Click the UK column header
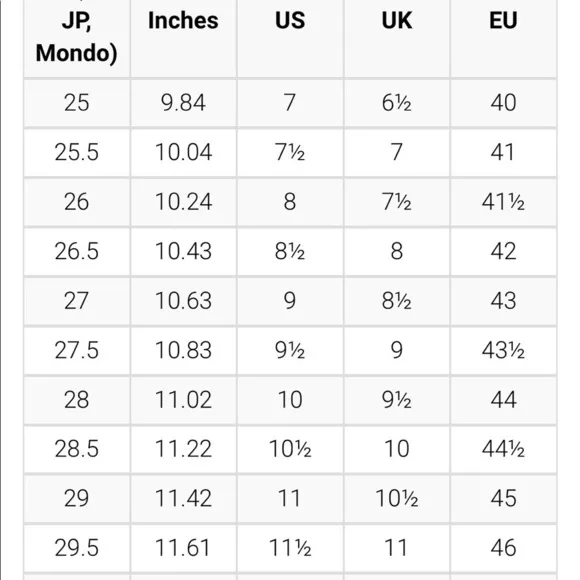The width and height of the screenshot is (580, 580). click(x=397, y=38)
